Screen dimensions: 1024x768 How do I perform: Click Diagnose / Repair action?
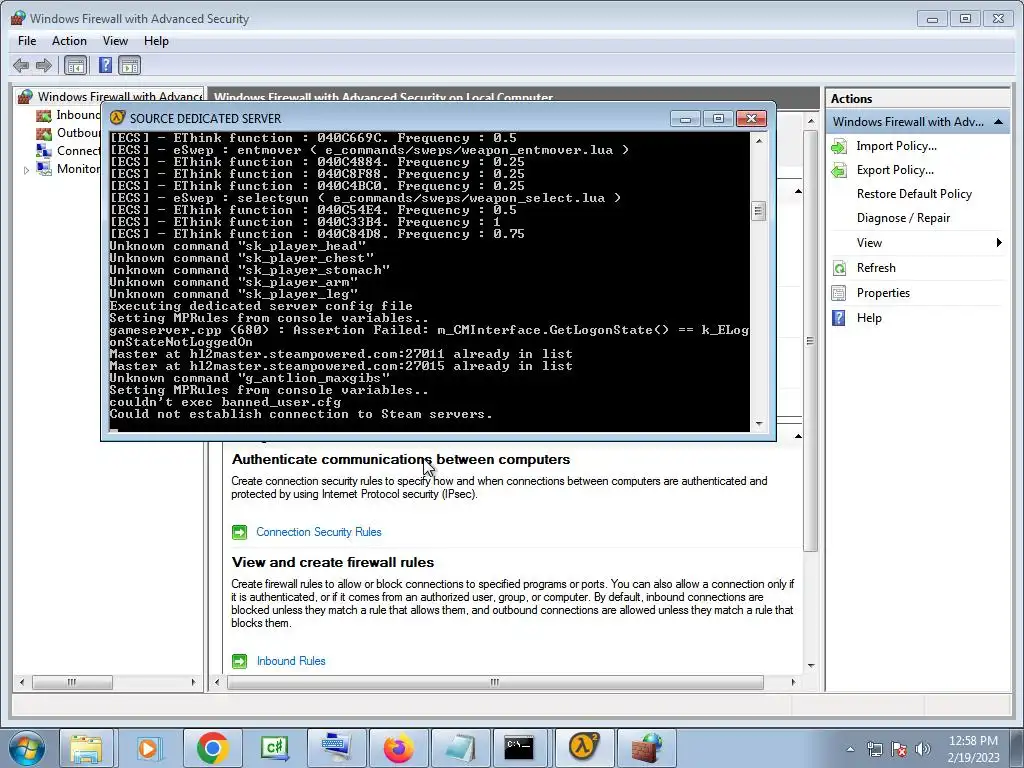pos(903,218)
